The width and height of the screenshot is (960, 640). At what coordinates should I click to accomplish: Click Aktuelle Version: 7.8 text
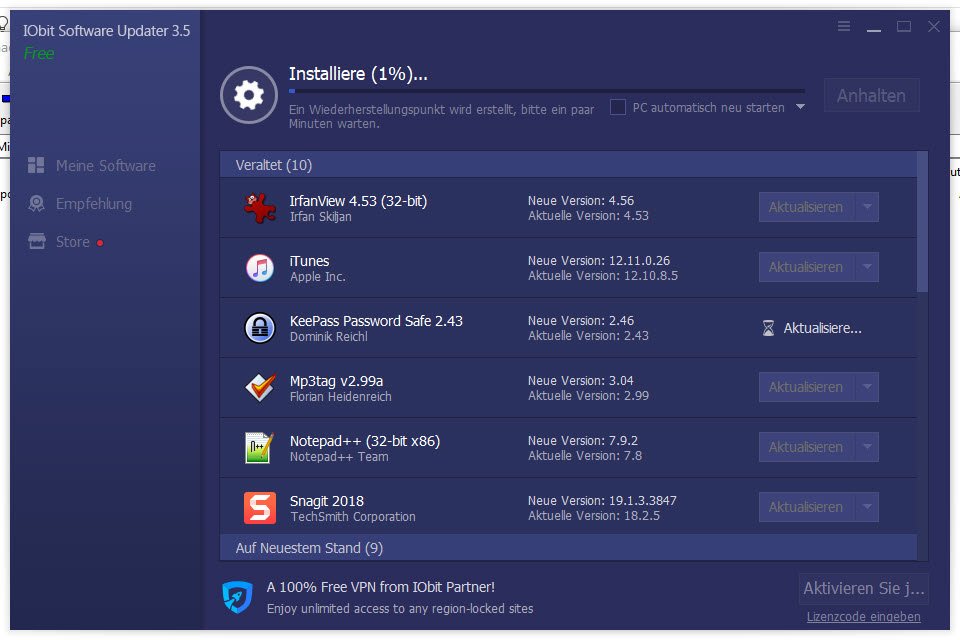click(x=585, y=456)
